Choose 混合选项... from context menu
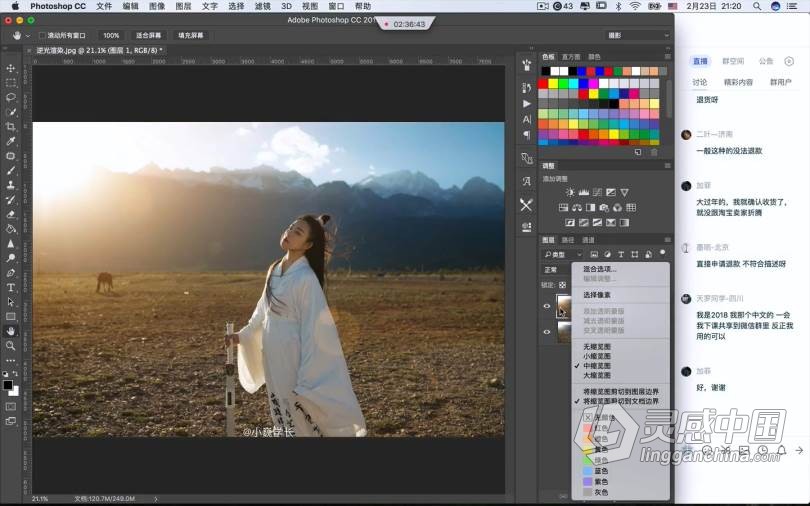Screen dimensions: 810x506 599,269
